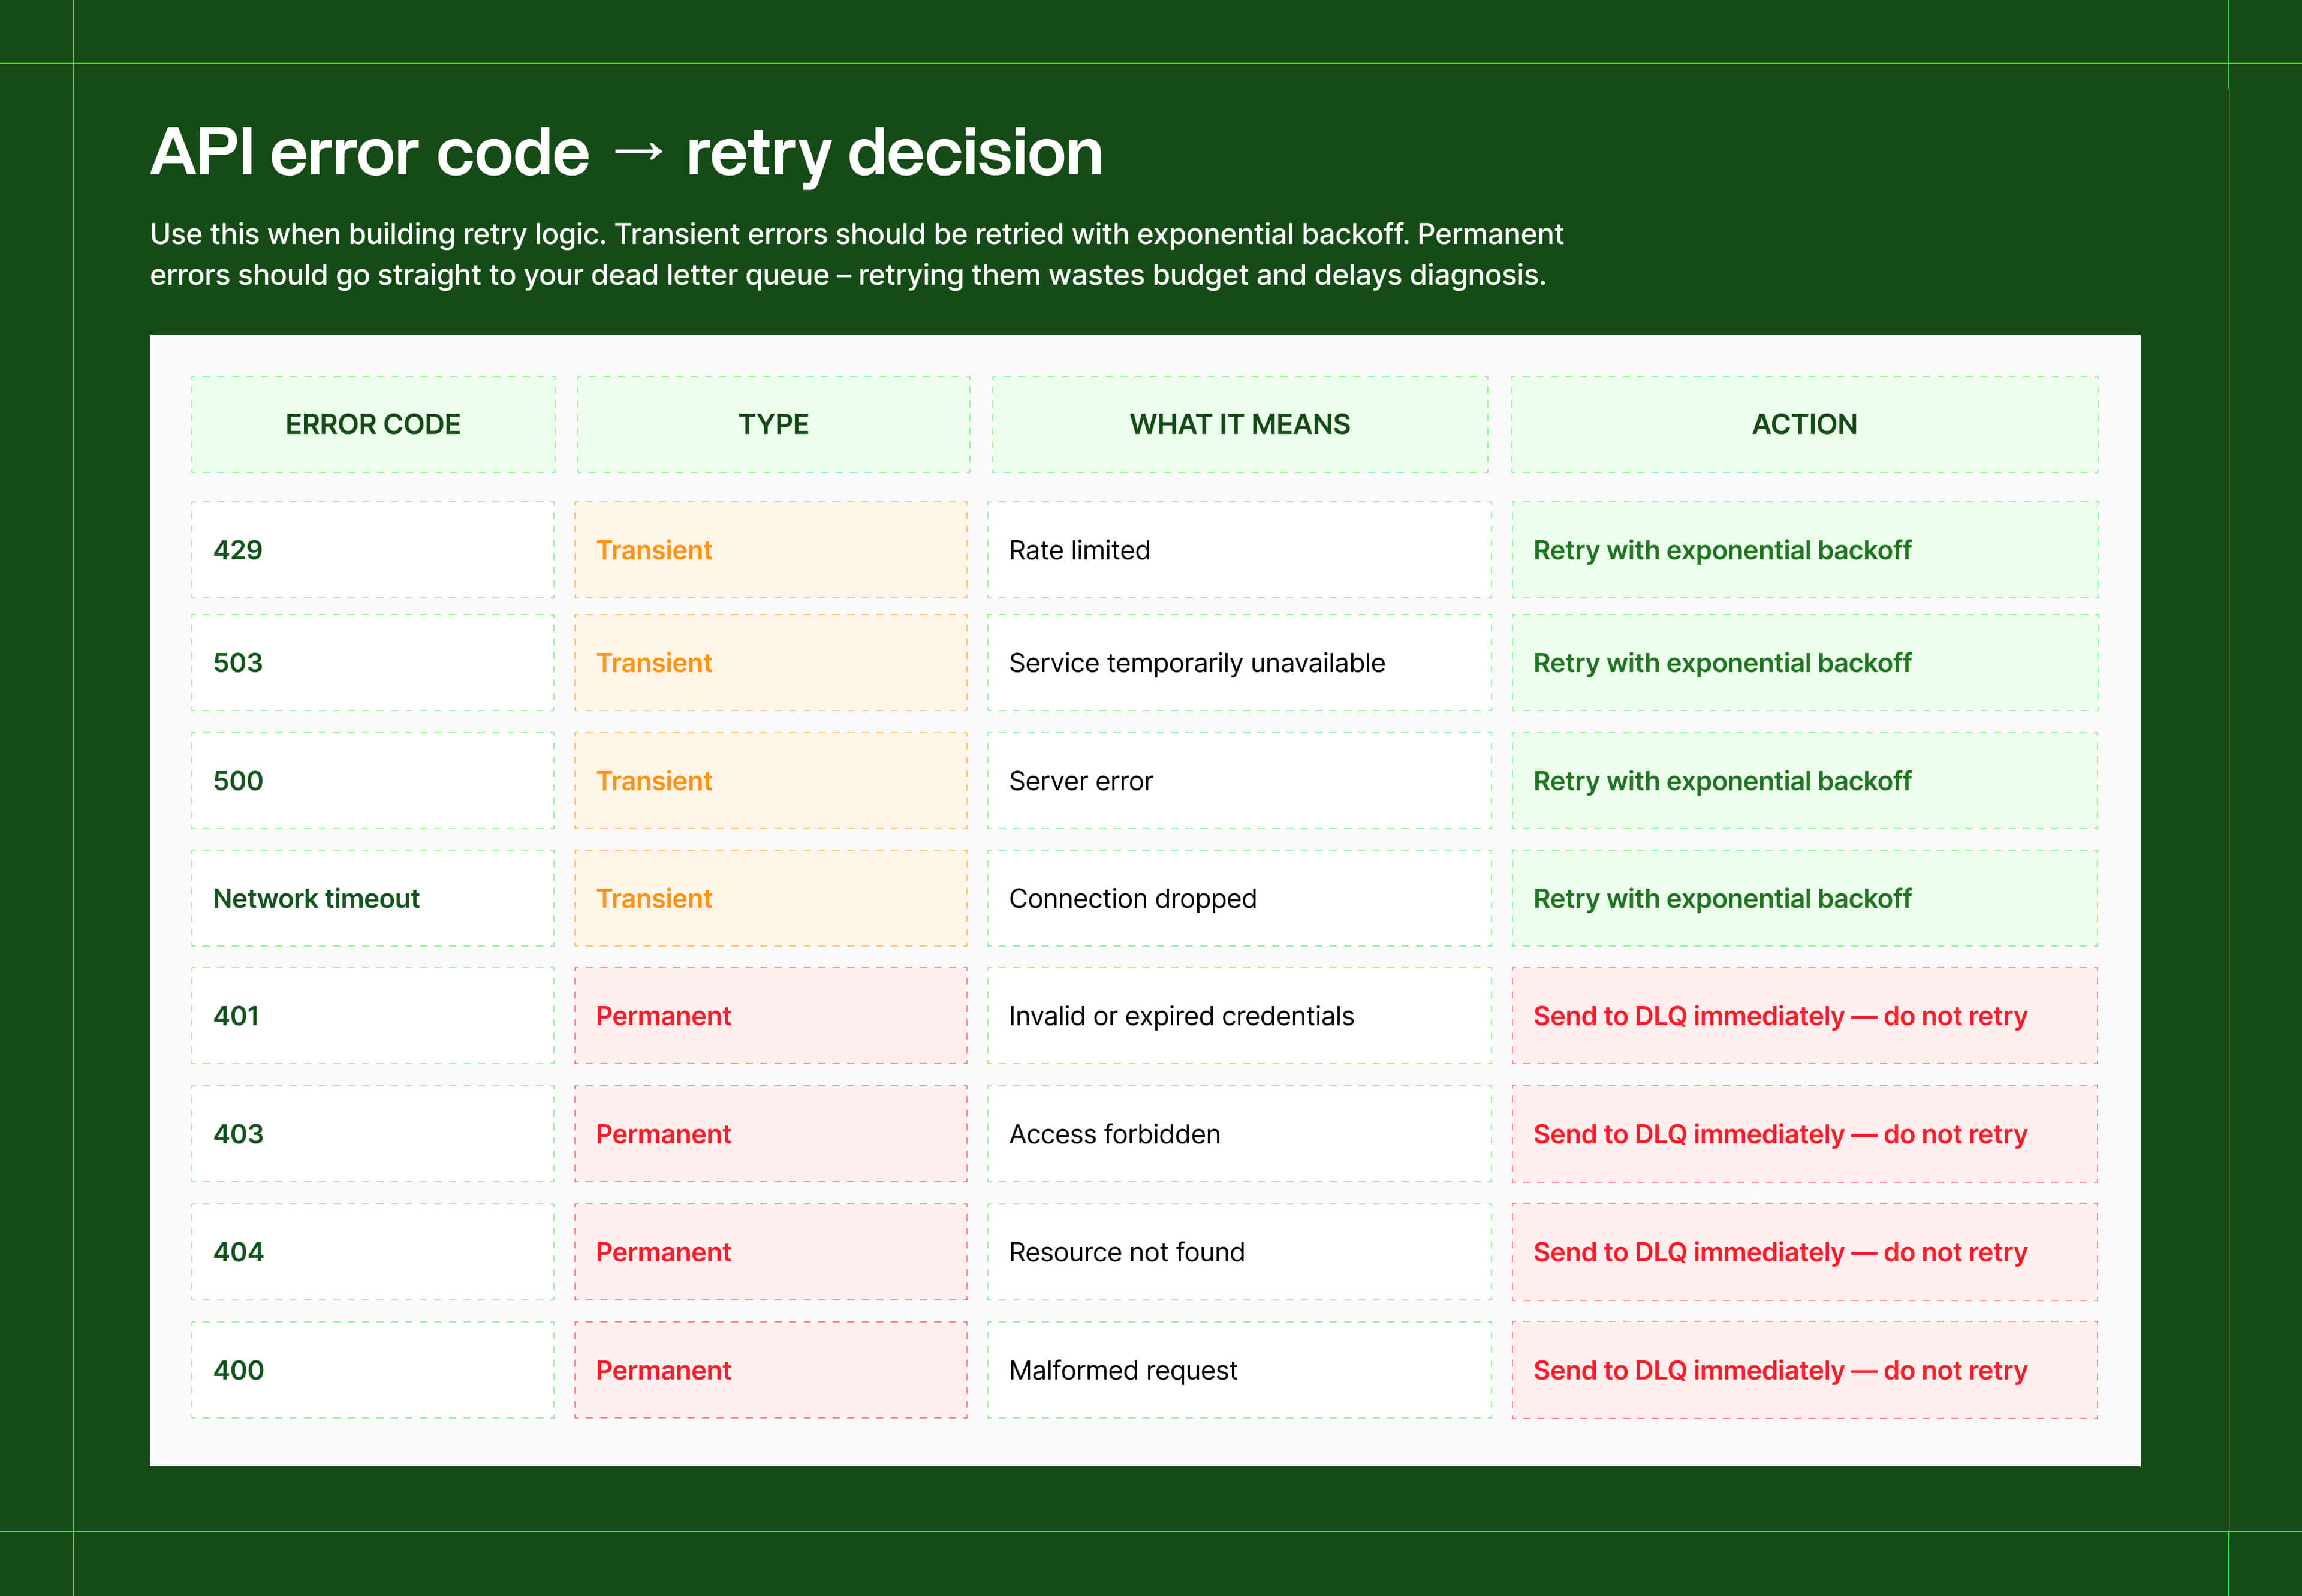This screenshot has width=2302, height=1596.
Task: Click the Permanent type in 400 row
Action: coord(771,1370)
